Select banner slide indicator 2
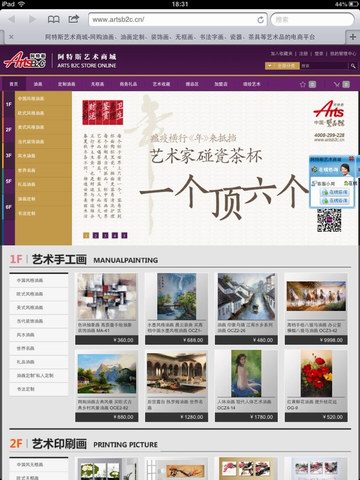This screenshot has width=360, height=480. 96,235
